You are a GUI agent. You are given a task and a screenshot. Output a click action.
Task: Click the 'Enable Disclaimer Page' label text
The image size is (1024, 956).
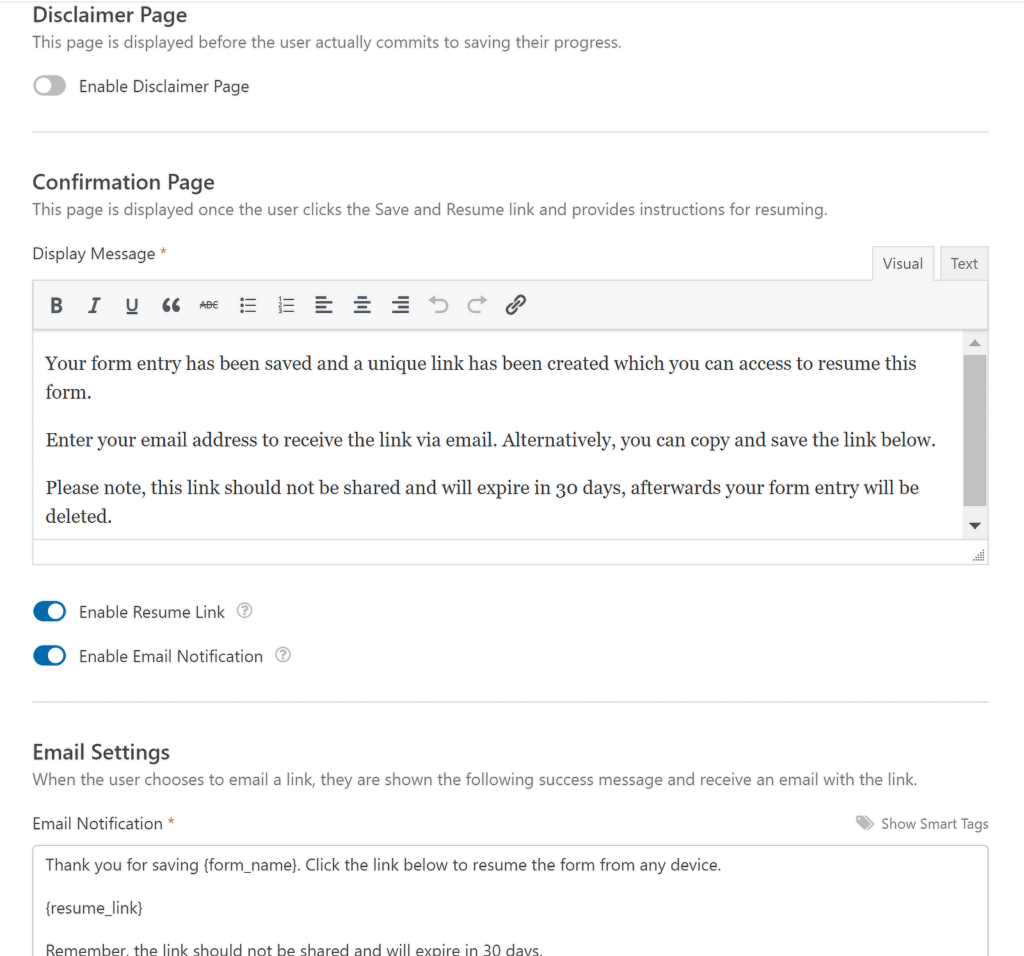(x=164, y=86)
